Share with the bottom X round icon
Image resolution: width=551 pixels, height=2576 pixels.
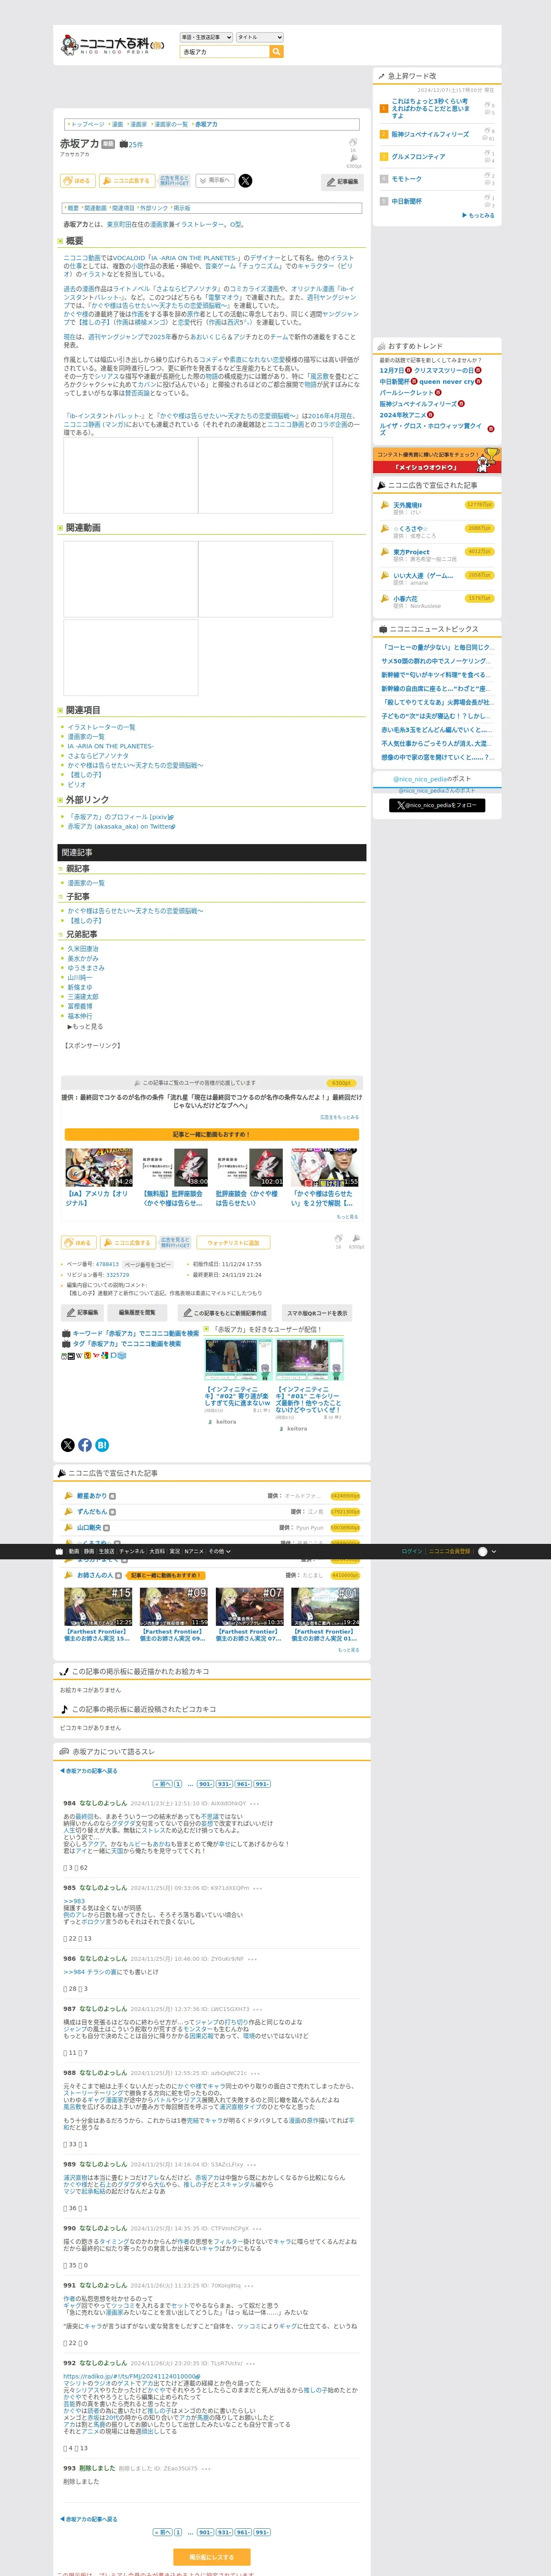coord(68,1445)
